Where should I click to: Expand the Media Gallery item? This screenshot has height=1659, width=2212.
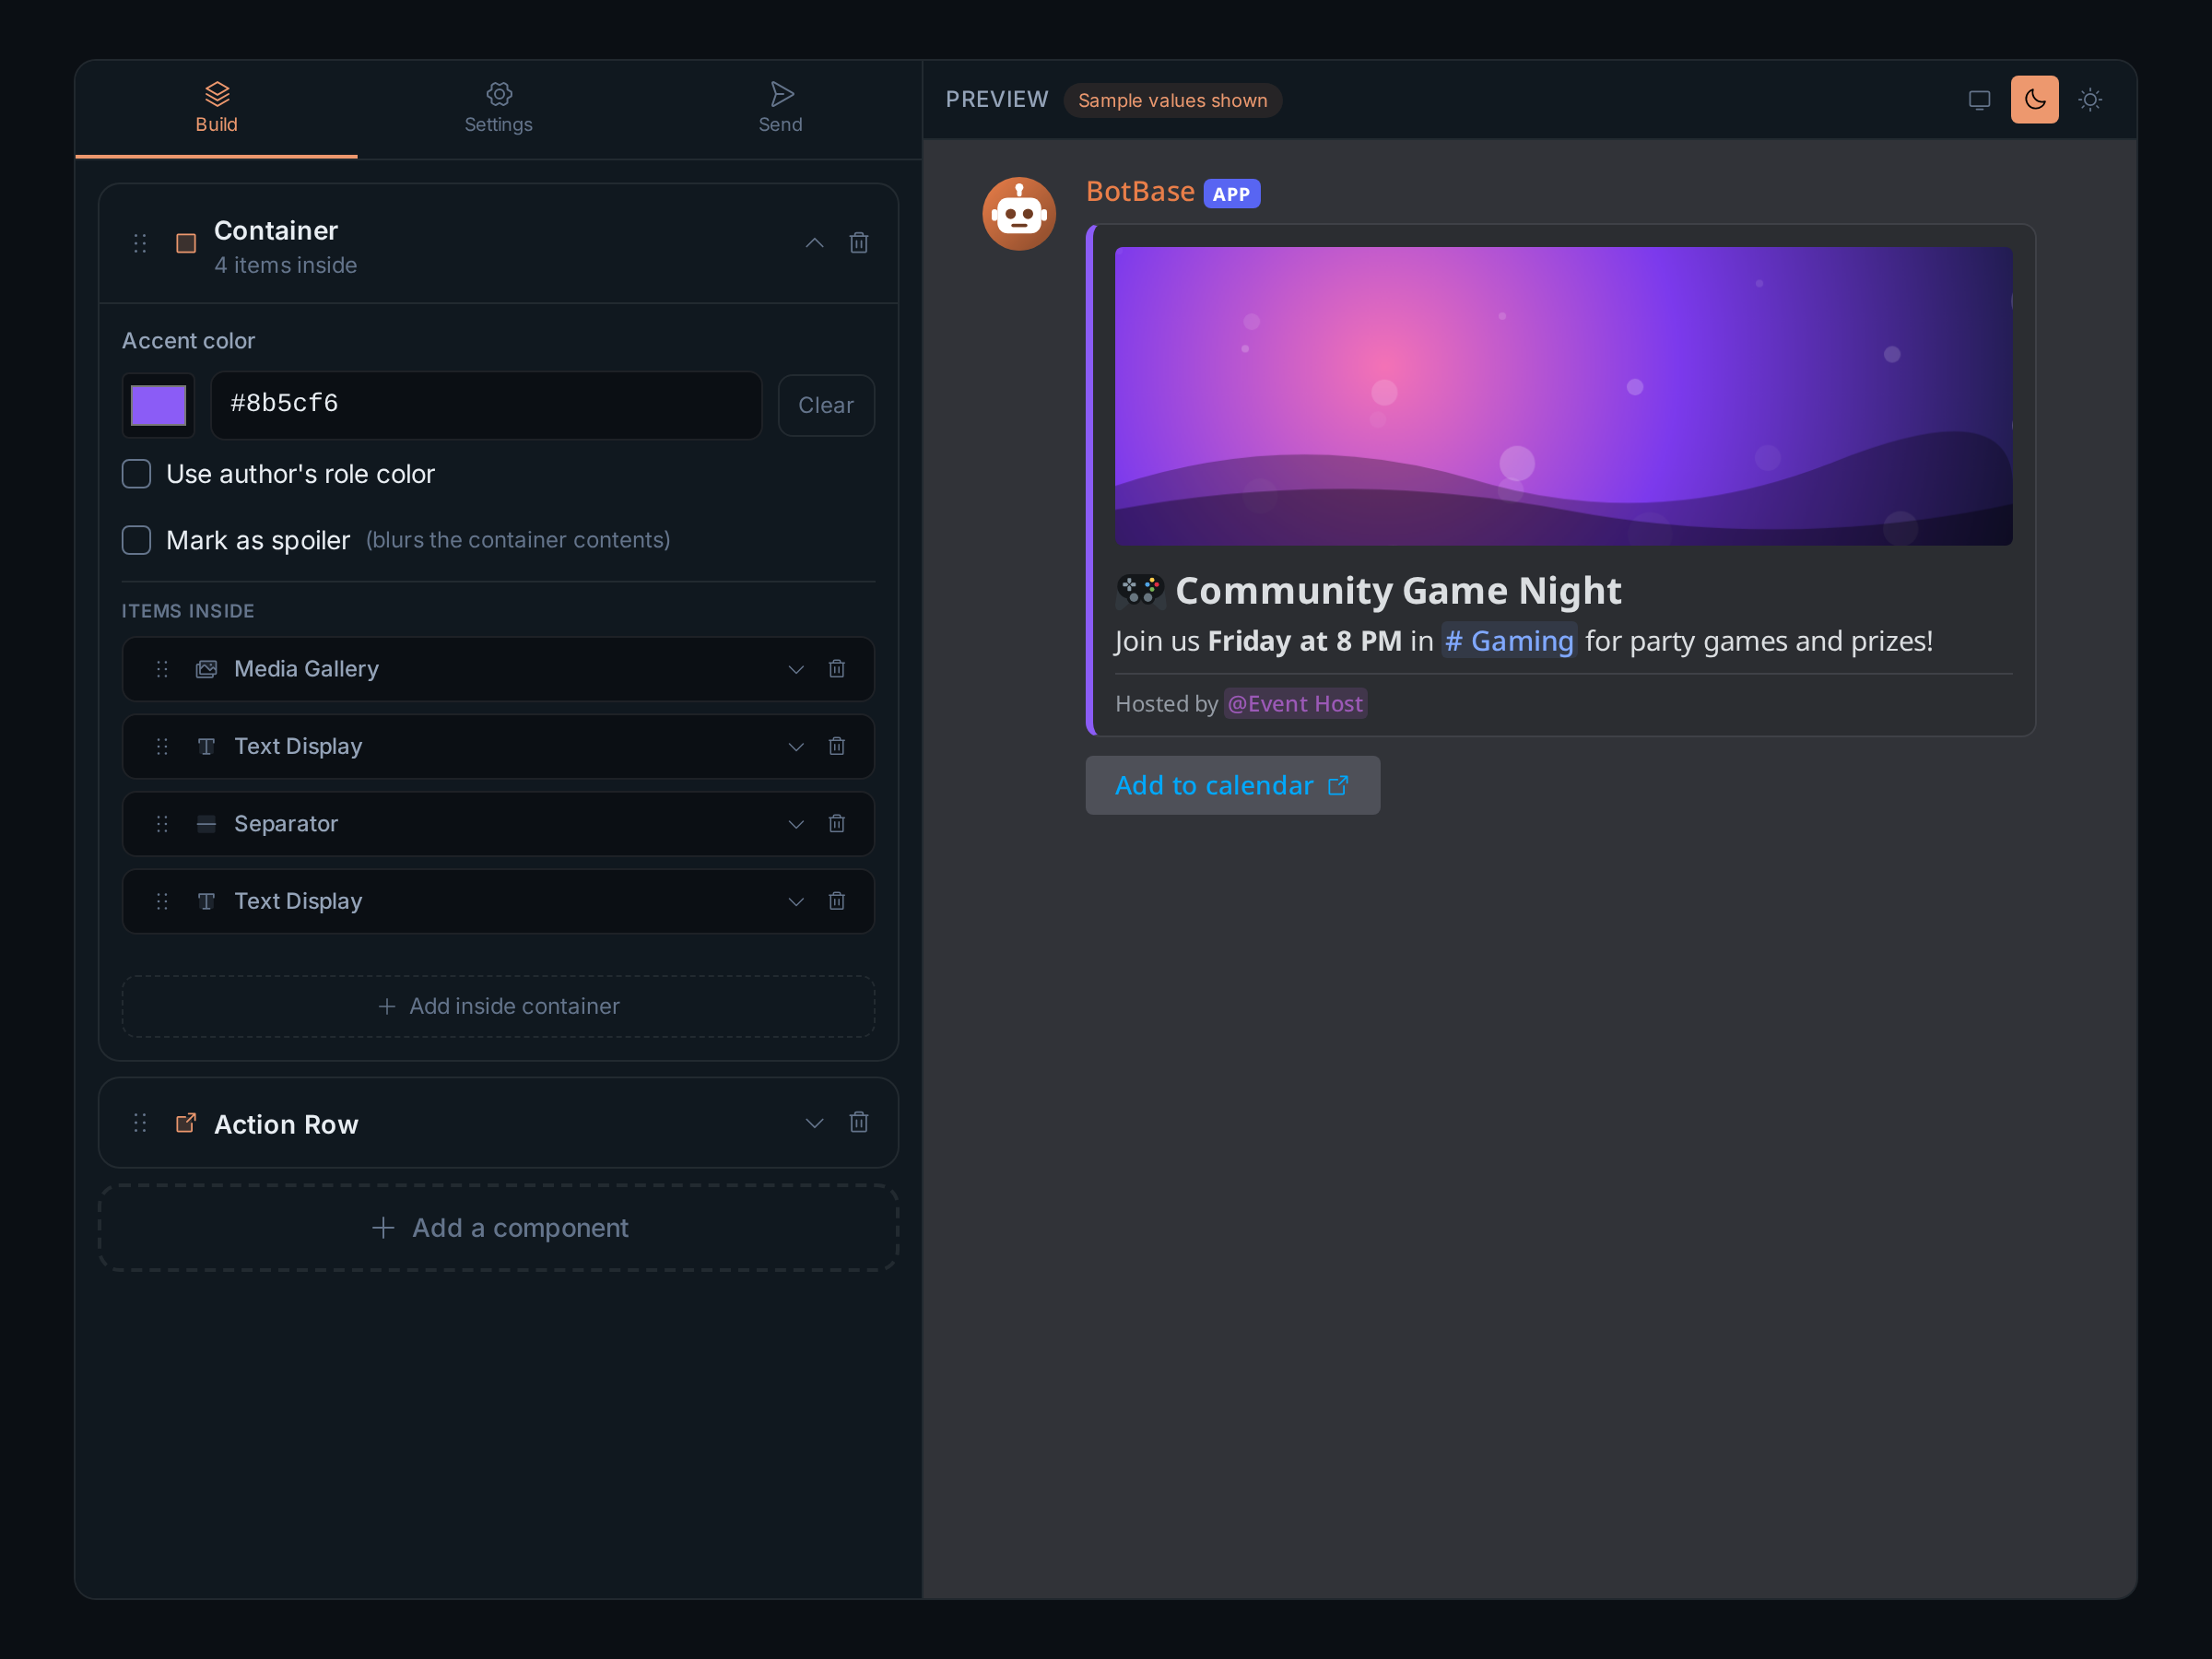[x=796, y=669]
